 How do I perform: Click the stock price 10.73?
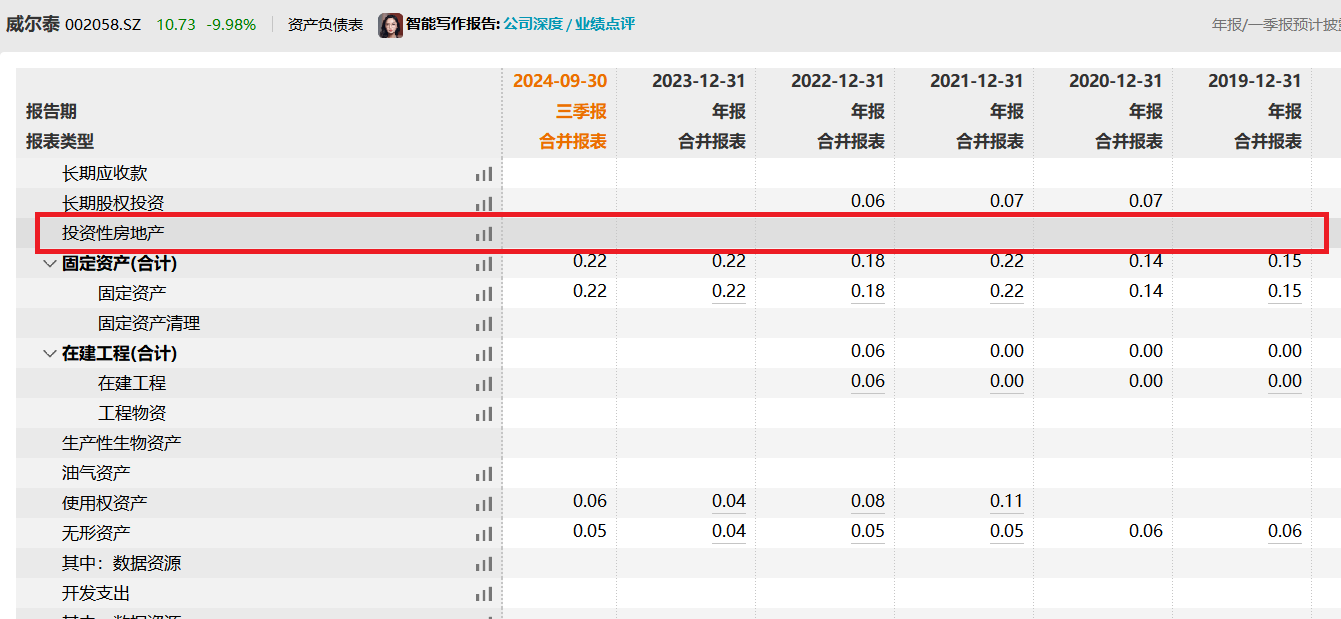click(176, 24)
